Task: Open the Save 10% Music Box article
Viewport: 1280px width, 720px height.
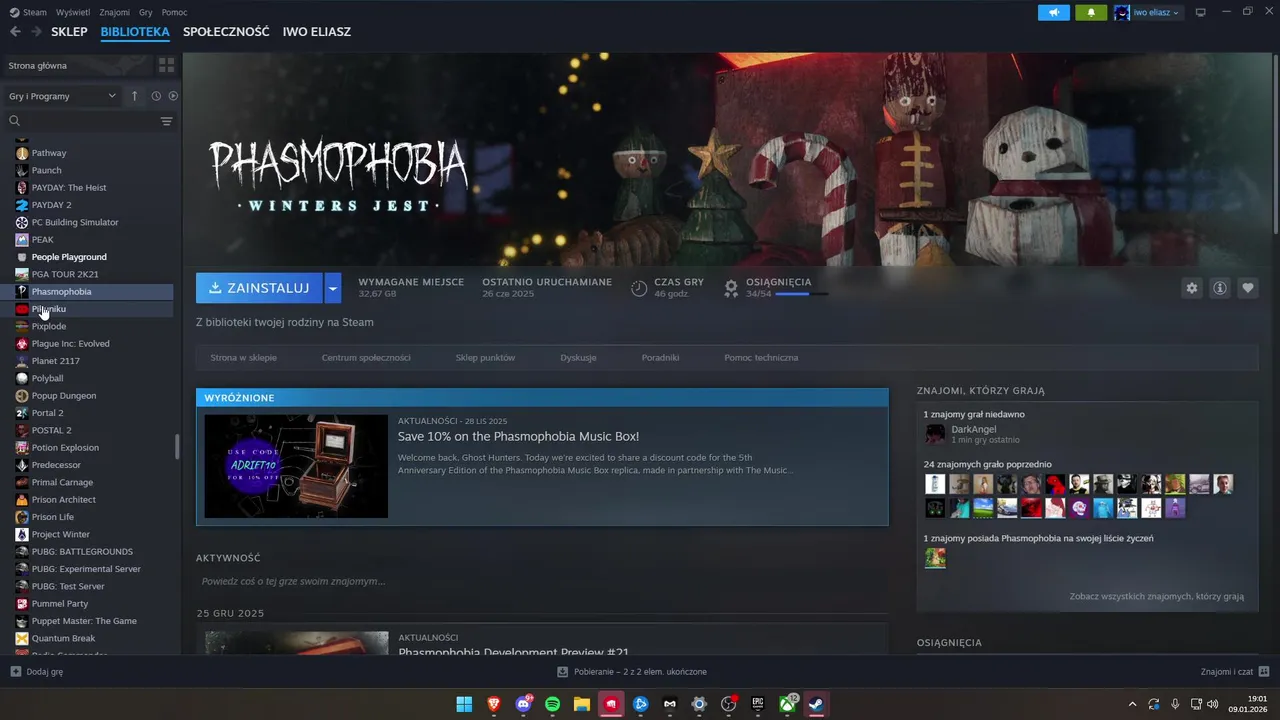Action: [x=518, y=436]
